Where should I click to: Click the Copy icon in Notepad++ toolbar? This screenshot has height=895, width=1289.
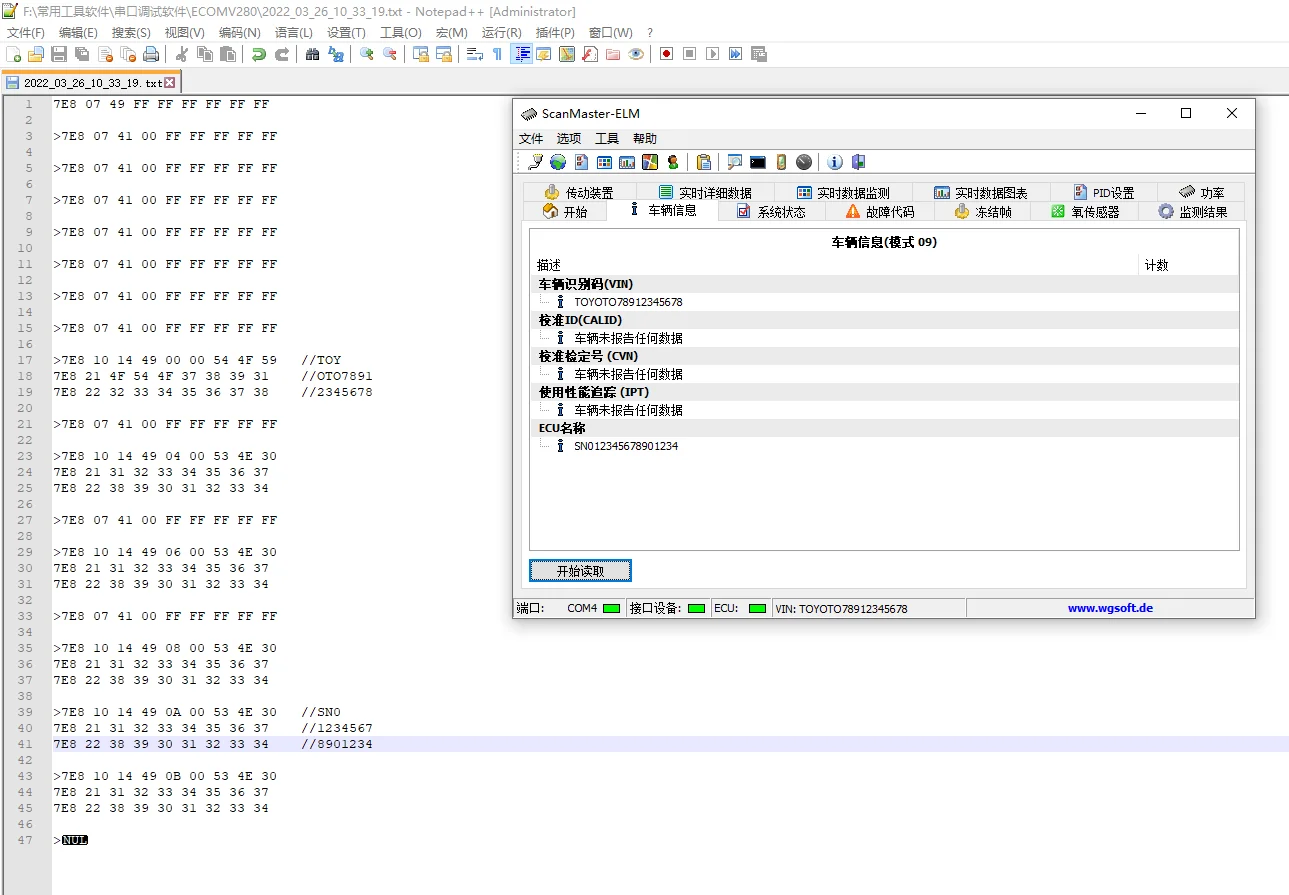pyautogui.click(x=204, y=54)
